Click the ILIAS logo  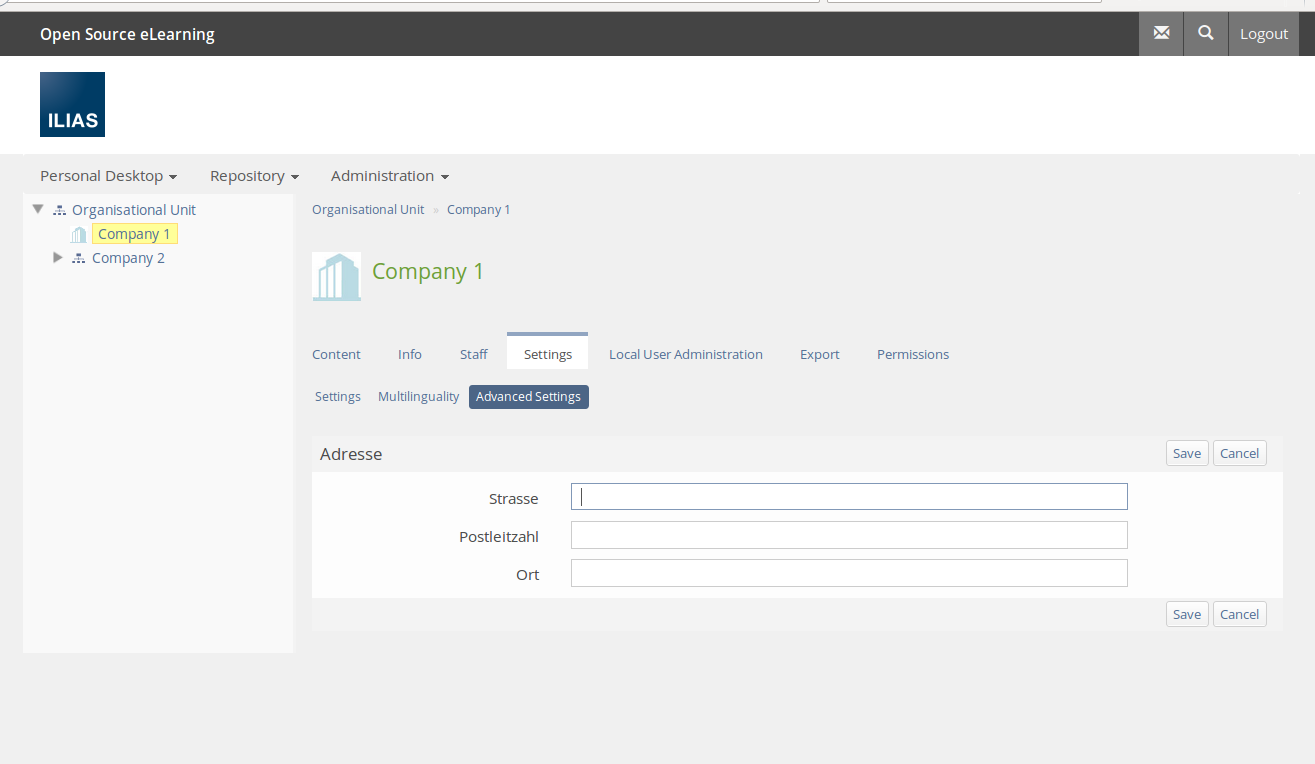click(x=72, y=104)
